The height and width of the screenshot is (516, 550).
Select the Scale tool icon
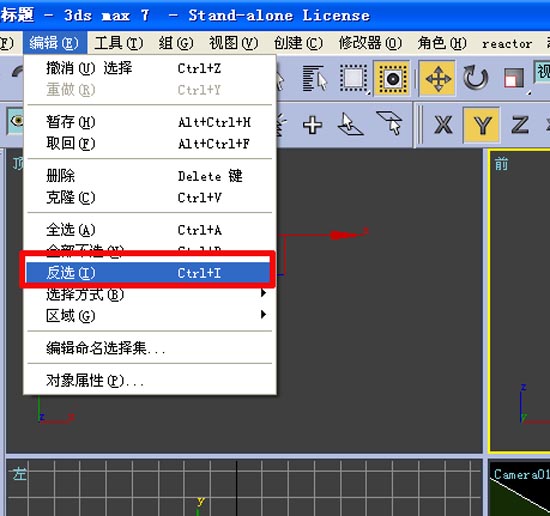pos(515,78)
